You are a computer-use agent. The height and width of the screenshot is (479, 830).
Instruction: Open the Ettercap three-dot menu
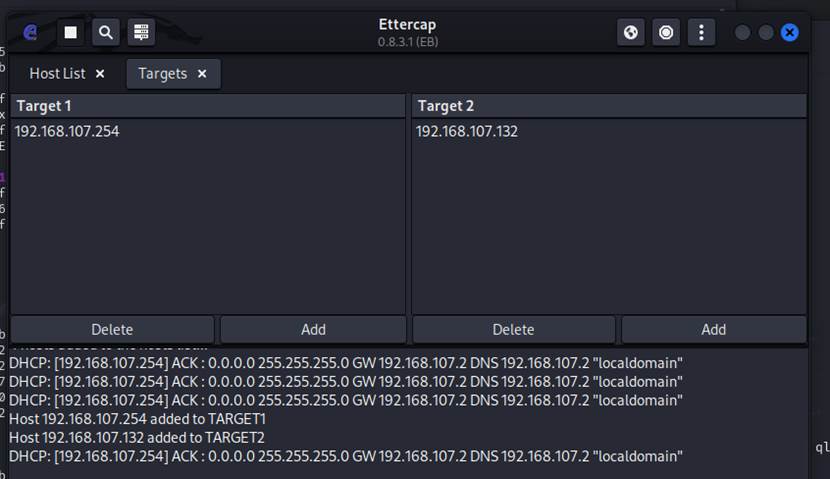(x=701, y=32)
